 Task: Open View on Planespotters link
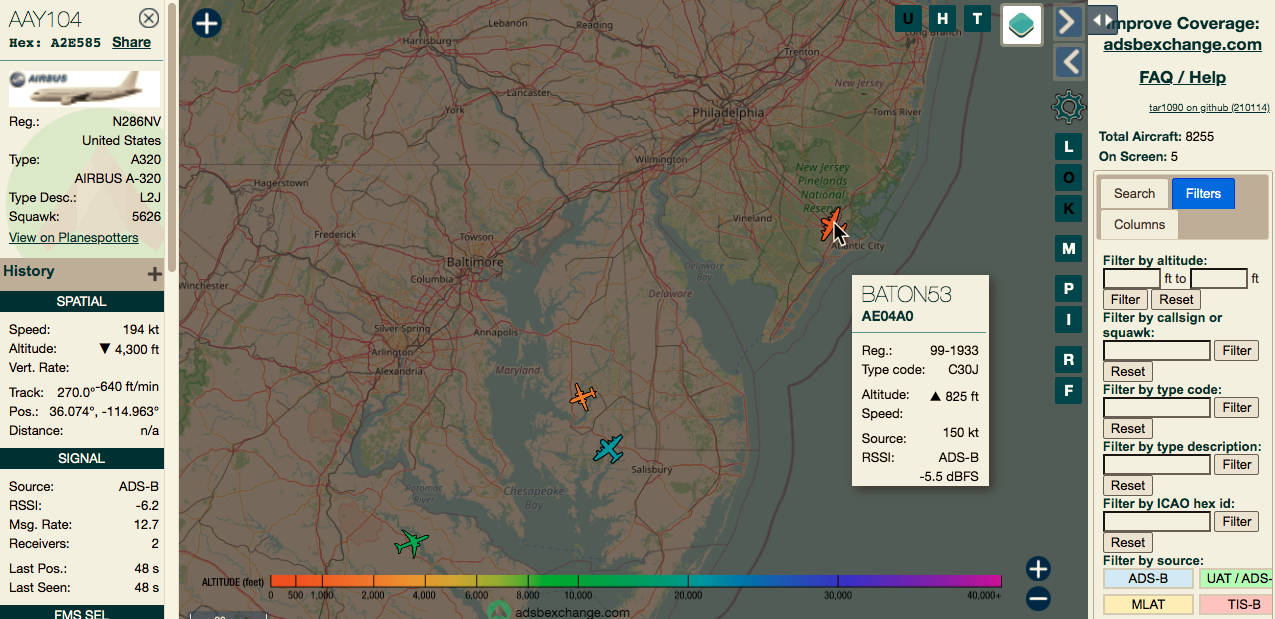point(74,237)
